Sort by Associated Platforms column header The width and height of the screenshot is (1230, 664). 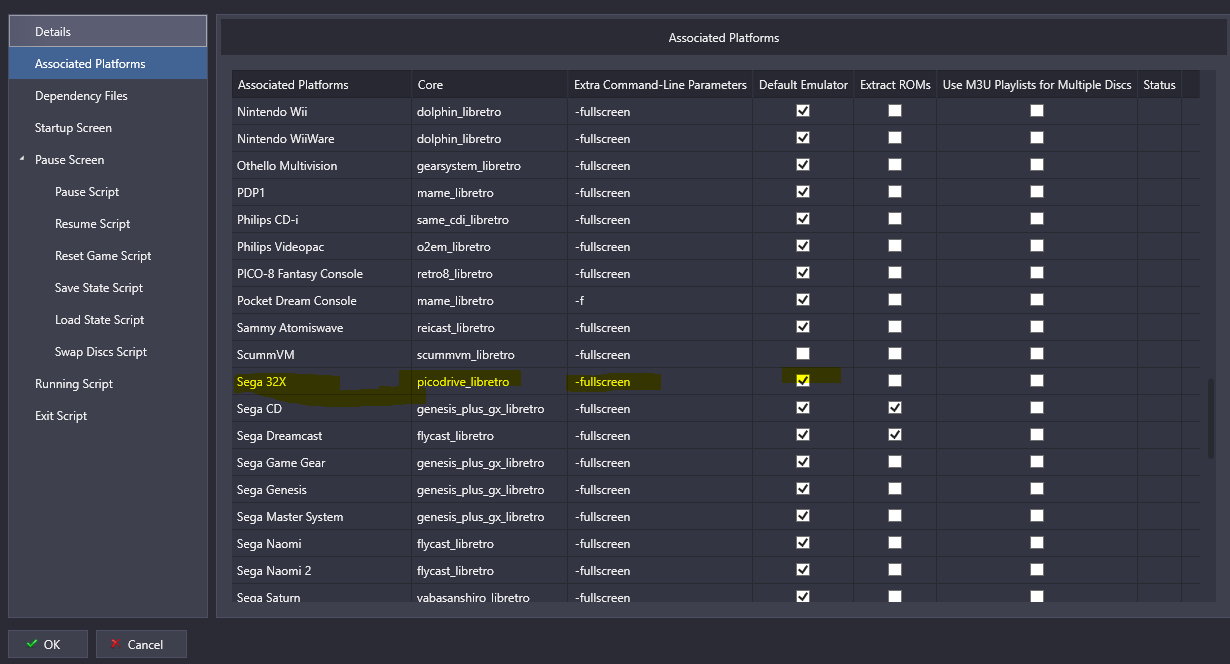coord(321,85)
